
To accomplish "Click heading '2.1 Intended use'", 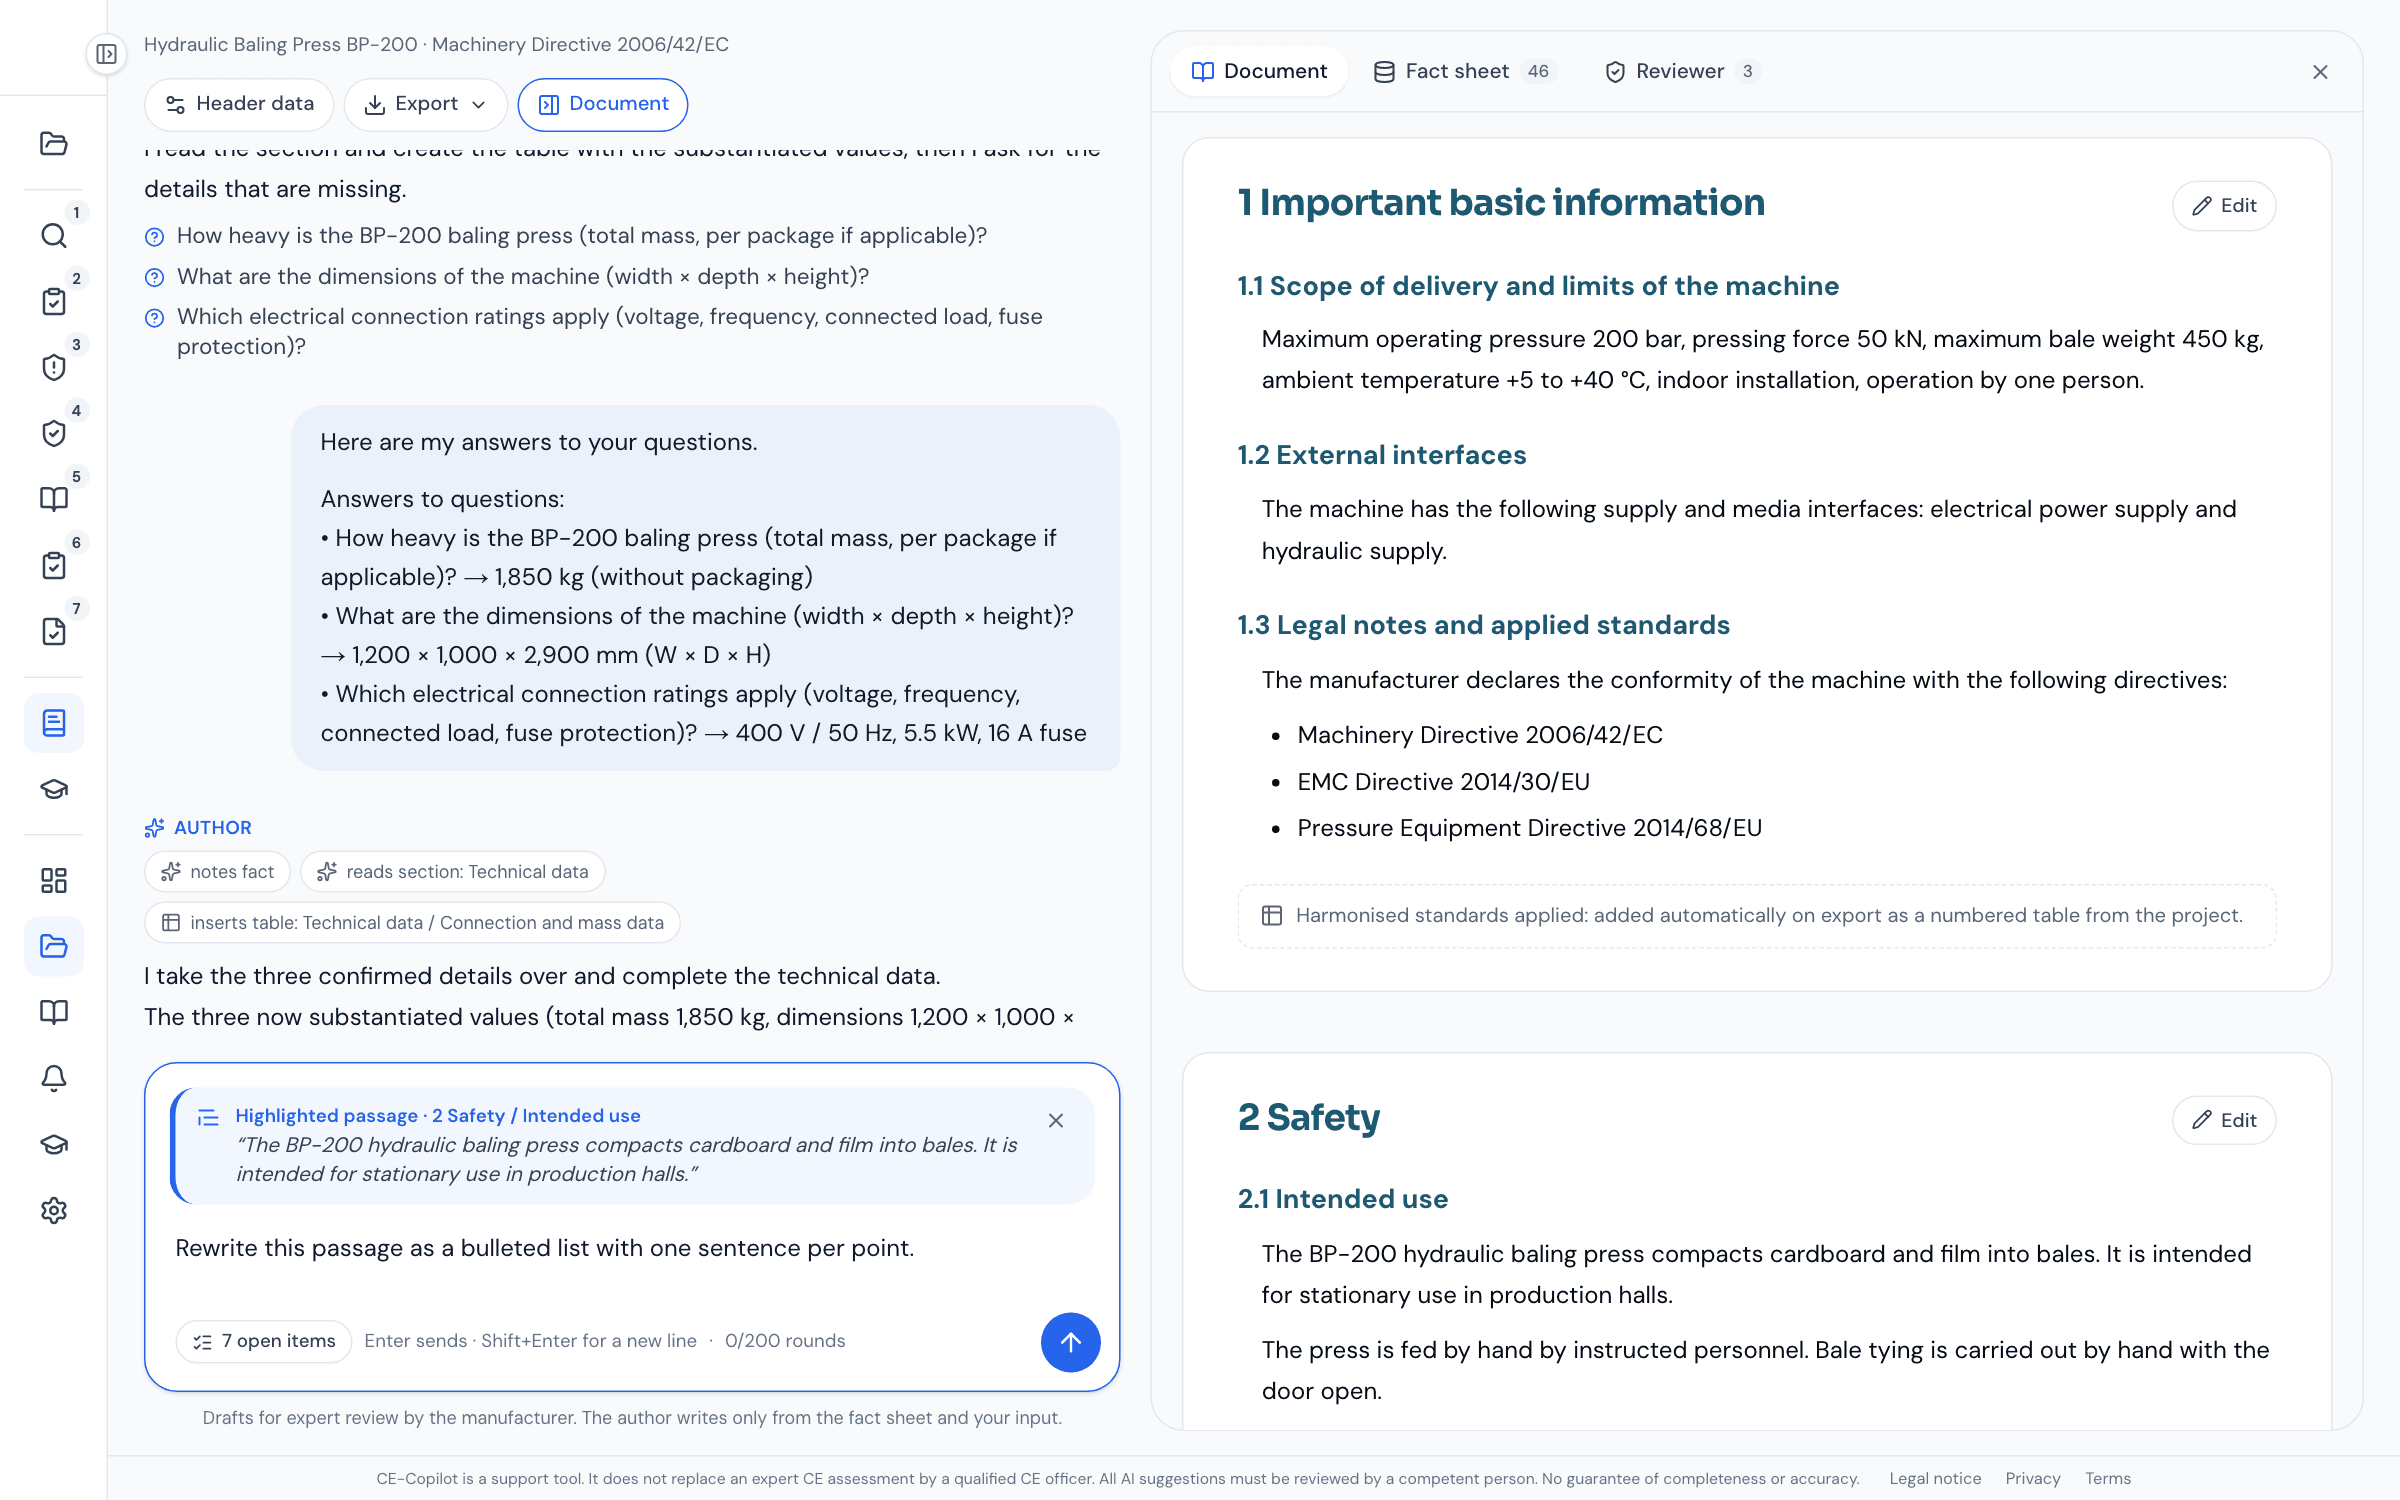I will click(1343, 1199).
